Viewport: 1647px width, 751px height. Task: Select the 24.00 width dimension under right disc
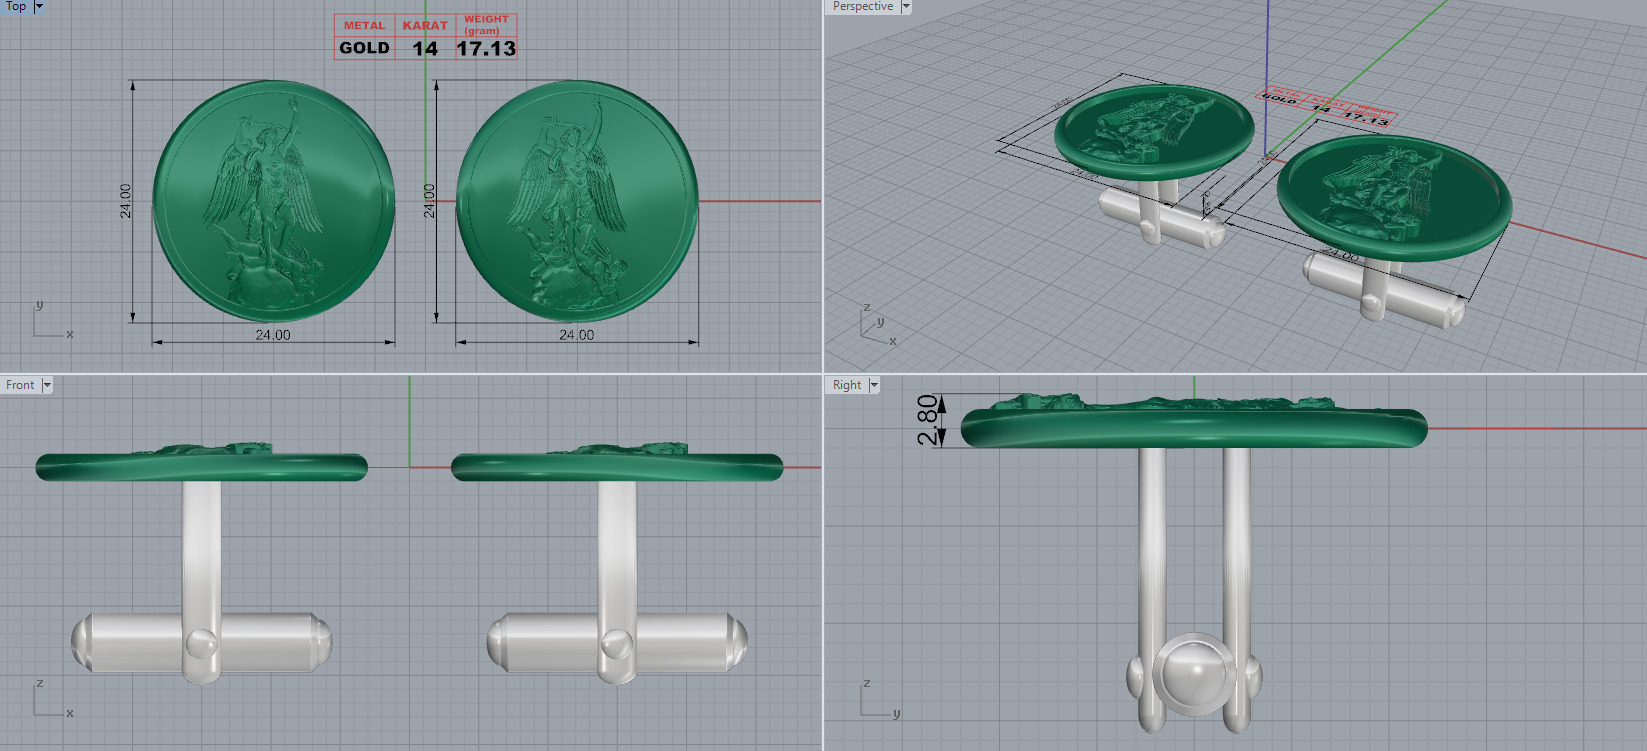pos(577,335)
